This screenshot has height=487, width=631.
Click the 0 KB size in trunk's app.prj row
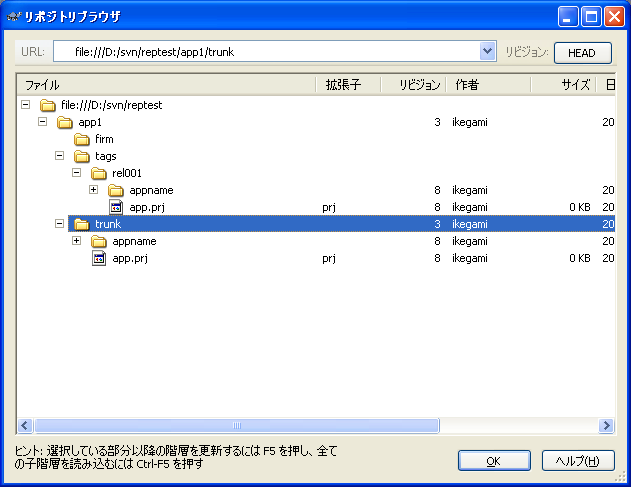(580, 258)
